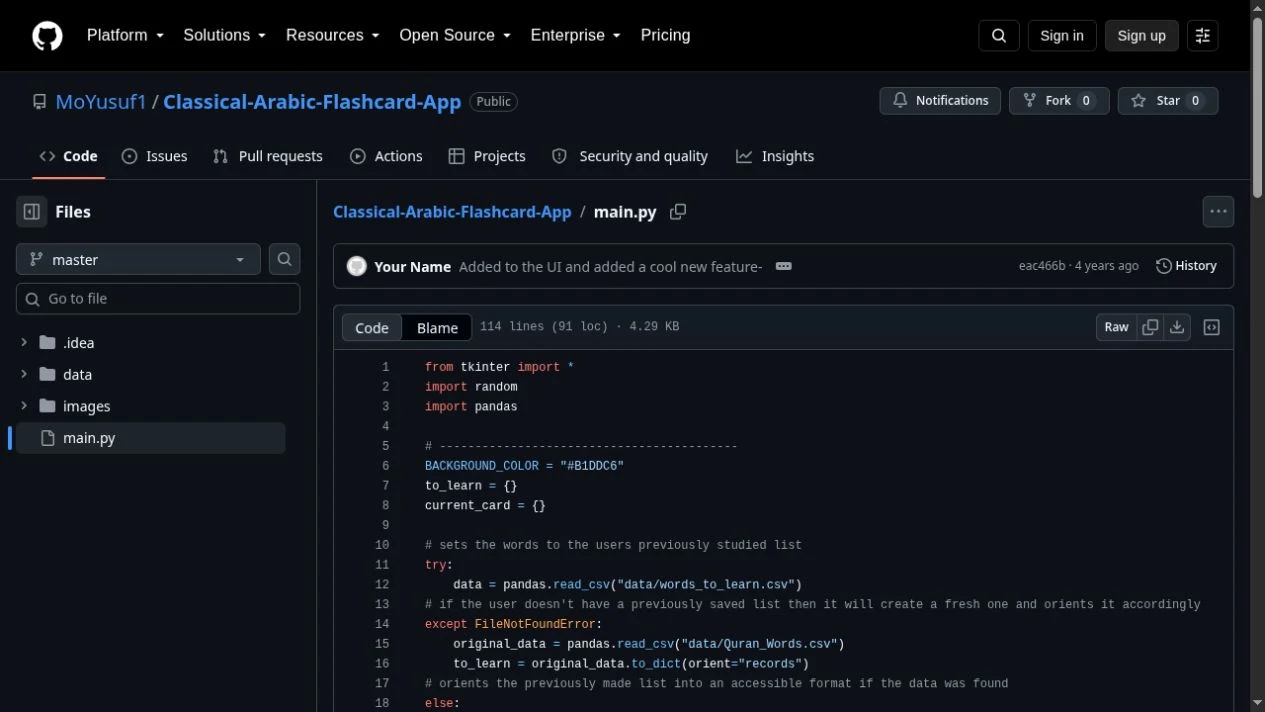This screenshot has height=712, width=1265.
Task: Expand the .idea folder chevron
Action: click(24, 343)
